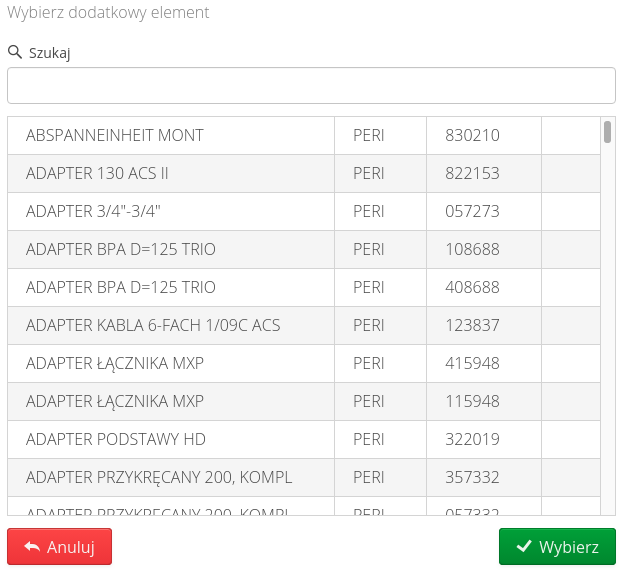Image resolution: width=623 pixels, height=581 pixels.
Task: Pick the ADAPTER KABLA 6-FACH 1/09C ACS row
Action: (x=153, y=325)
